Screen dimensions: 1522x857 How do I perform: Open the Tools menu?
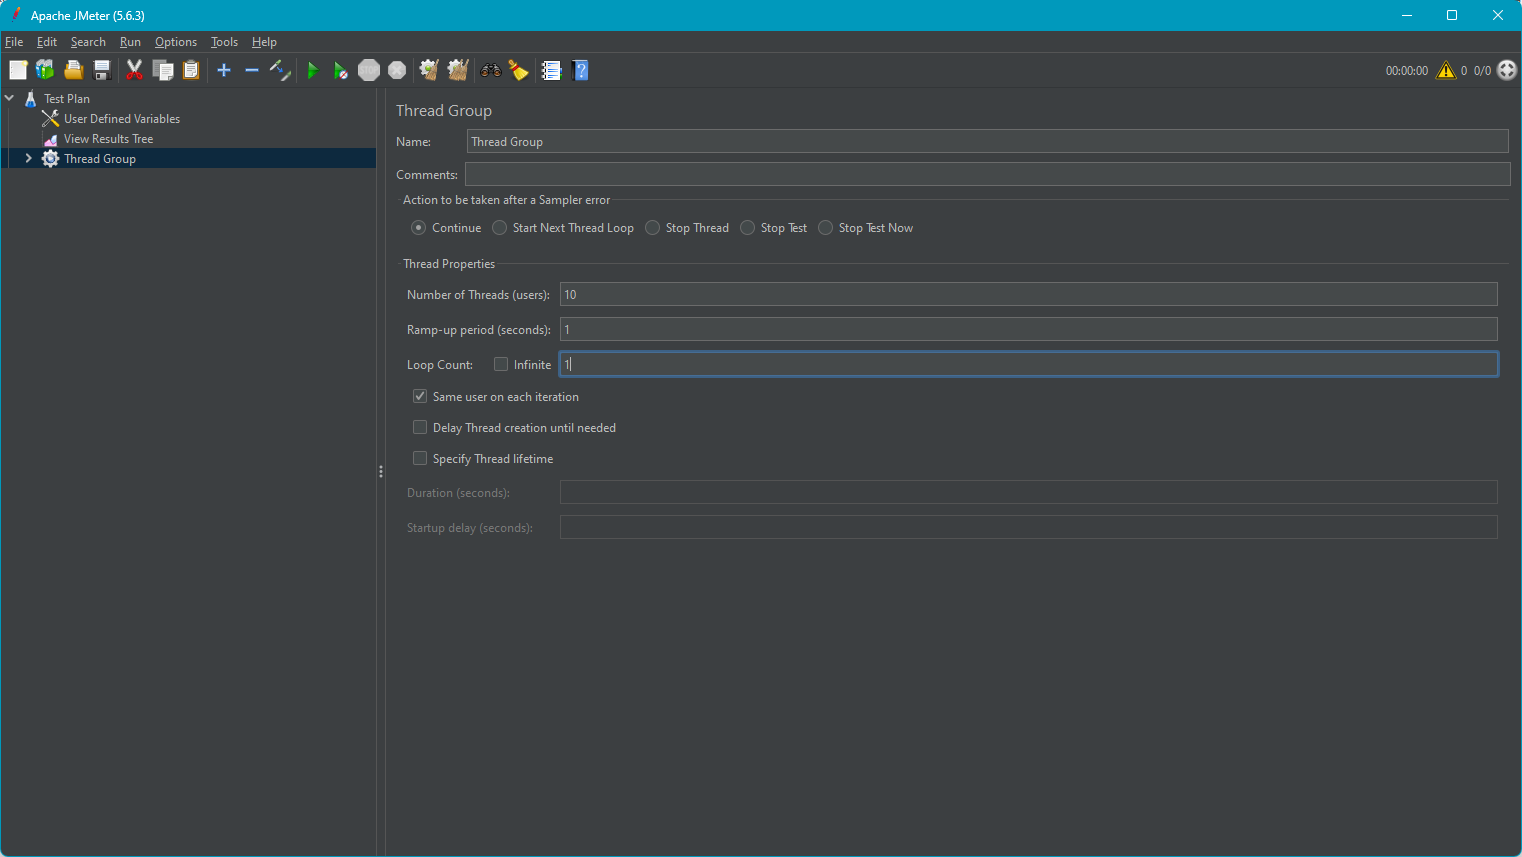tap(224, 42)
